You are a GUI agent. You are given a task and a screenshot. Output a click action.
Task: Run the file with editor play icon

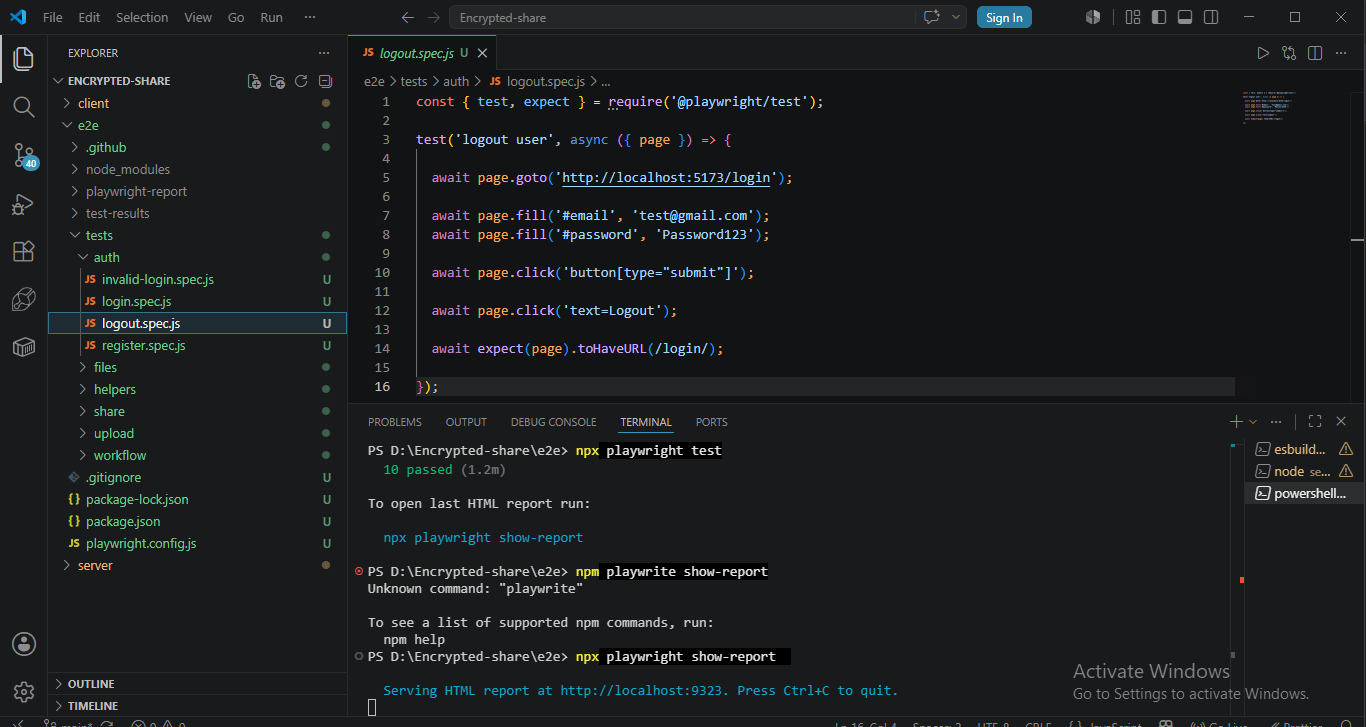tap(1263, 53)
